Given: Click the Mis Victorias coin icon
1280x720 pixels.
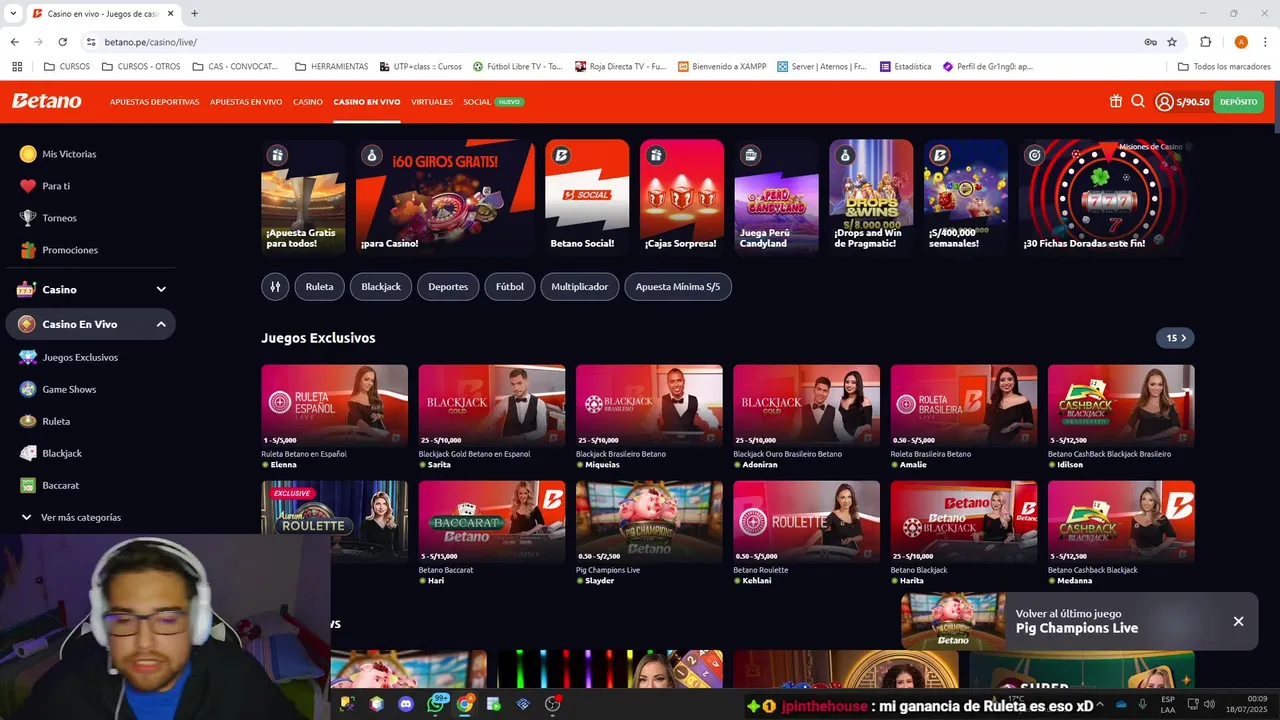Looking at the screenshot, I should 28,154.
